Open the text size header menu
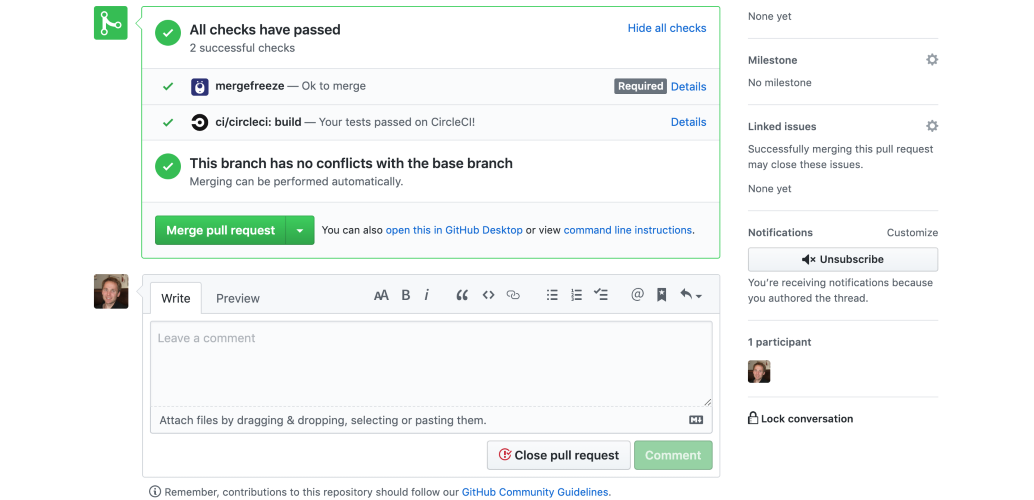 [381, 295]
